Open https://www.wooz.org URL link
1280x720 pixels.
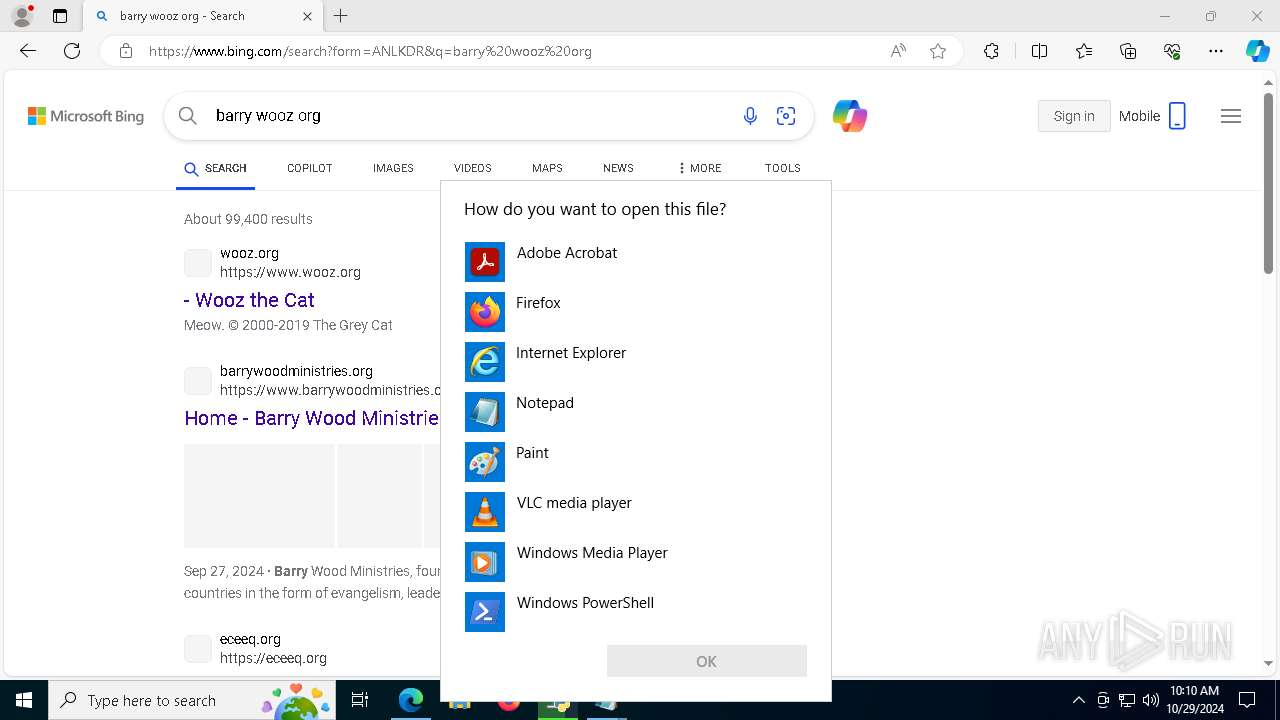pyautogui.click(x=290, y=272)
